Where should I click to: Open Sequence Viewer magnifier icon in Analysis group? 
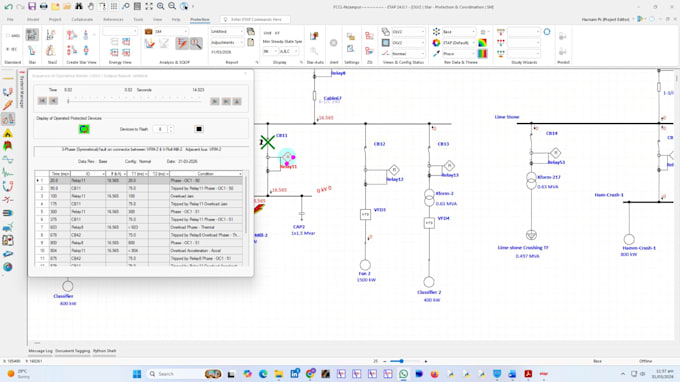196,43
